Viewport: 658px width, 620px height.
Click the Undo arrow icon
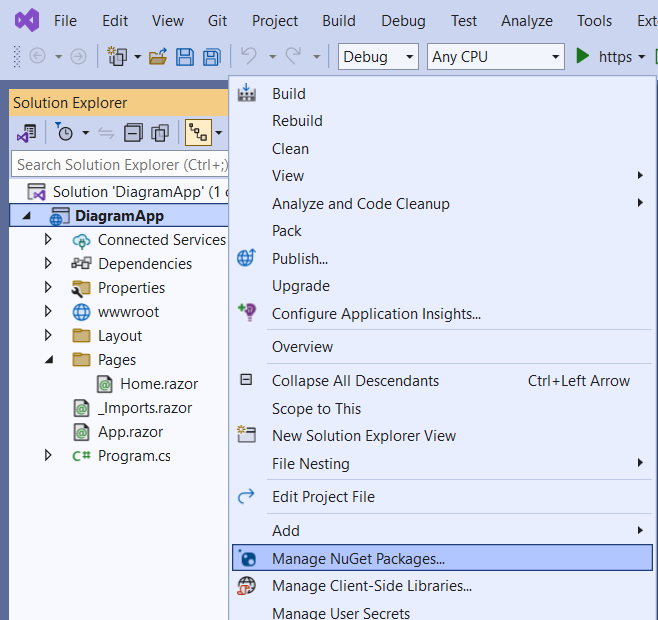(x=249, y=55)
